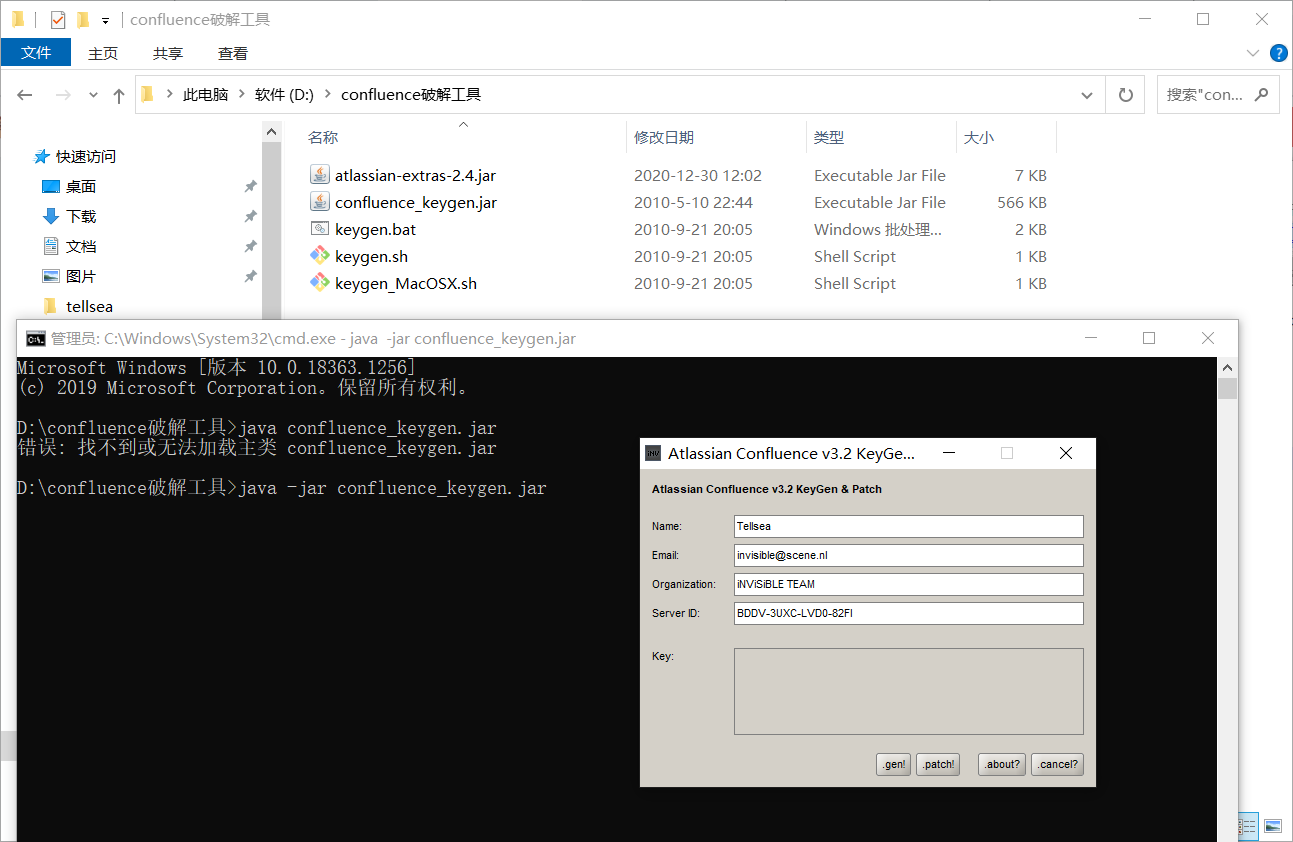Click the cmd.exe window title text
The height and width of the screenshot is (842, 1293).
point(314,338)
